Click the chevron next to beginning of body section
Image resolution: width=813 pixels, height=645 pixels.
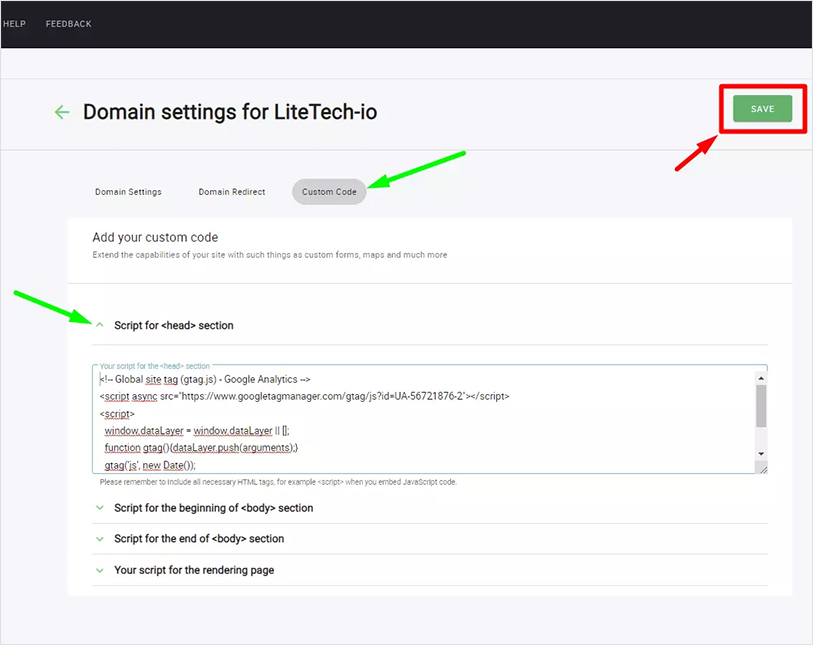[x=99, y=508]
